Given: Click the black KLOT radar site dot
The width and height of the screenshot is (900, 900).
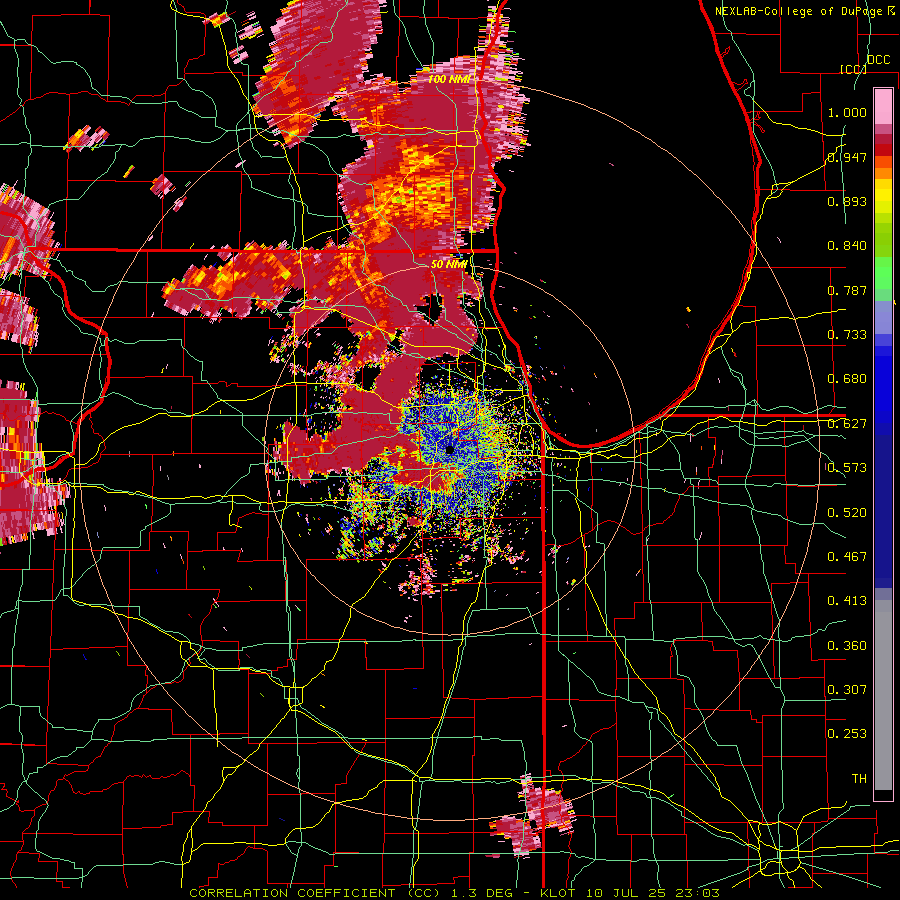Looking at the screenshot, I should [x=450, y=450].
